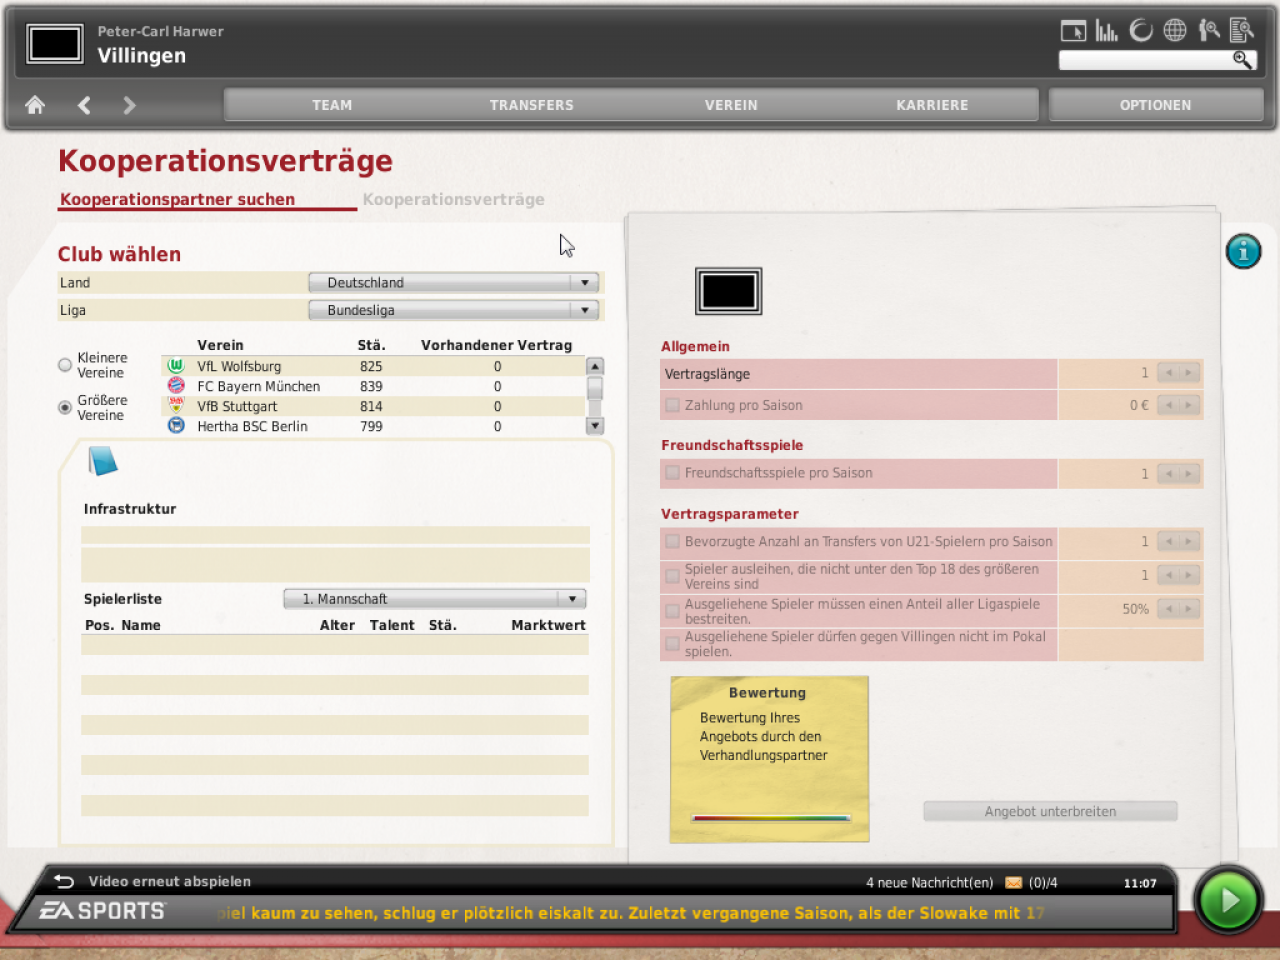Click the VfL Wolfsburg club crest
Image resolution: width=1280 pixels, height=960 pixels.
(176, 366)
